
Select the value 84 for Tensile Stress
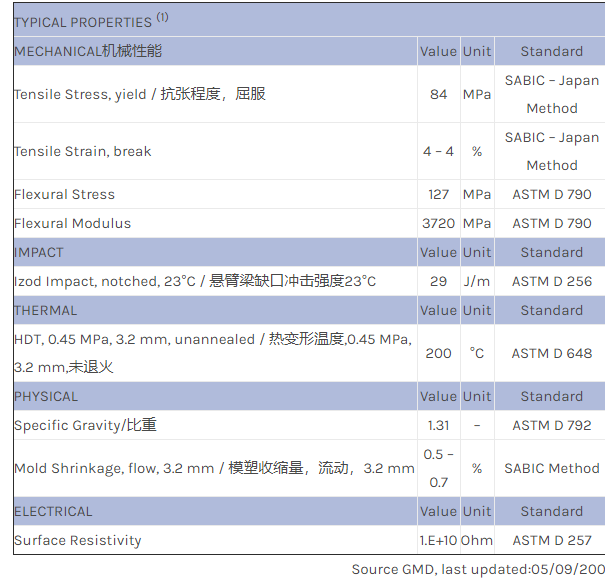click(438, 94)
